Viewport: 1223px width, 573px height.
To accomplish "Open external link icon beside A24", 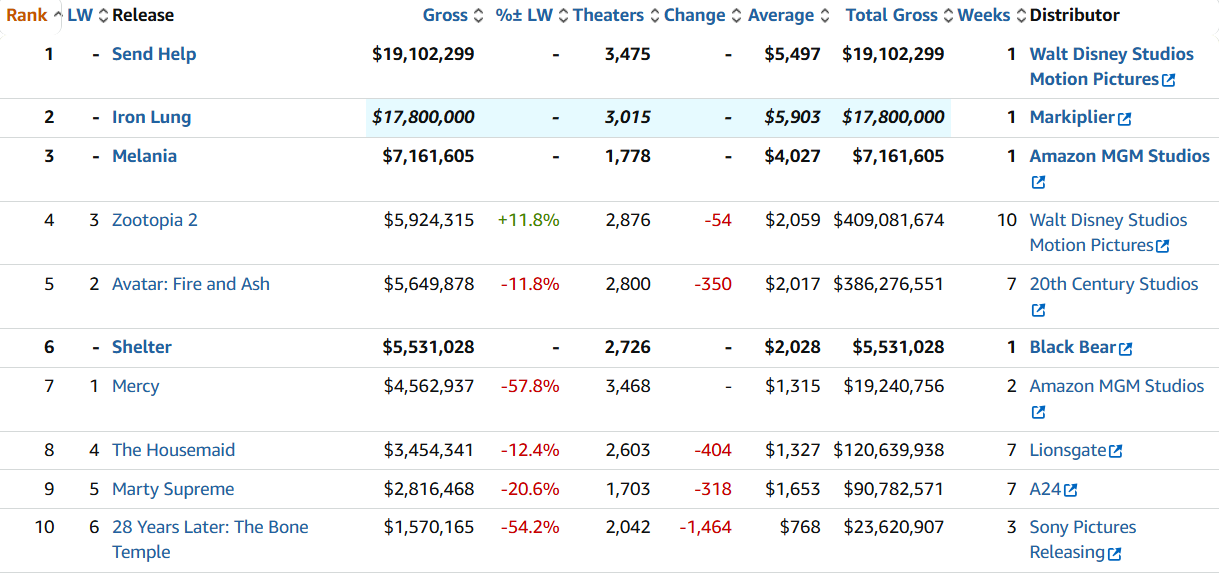I will click(1071, 491).
